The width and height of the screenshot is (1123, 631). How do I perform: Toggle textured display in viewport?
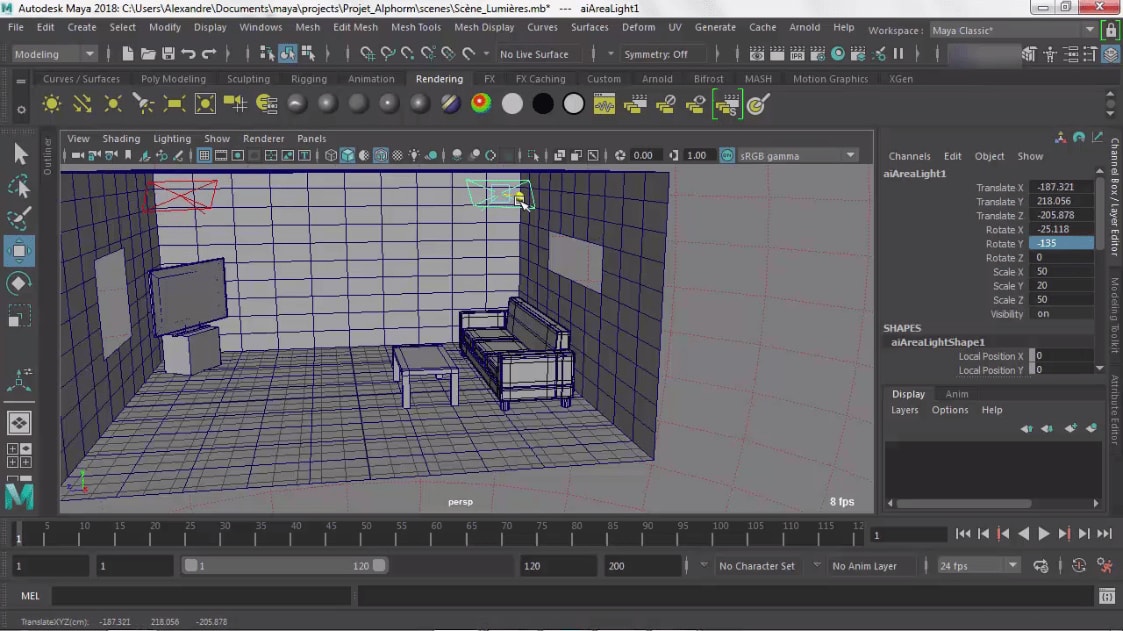pyautogui.click(x=397, y=155)
